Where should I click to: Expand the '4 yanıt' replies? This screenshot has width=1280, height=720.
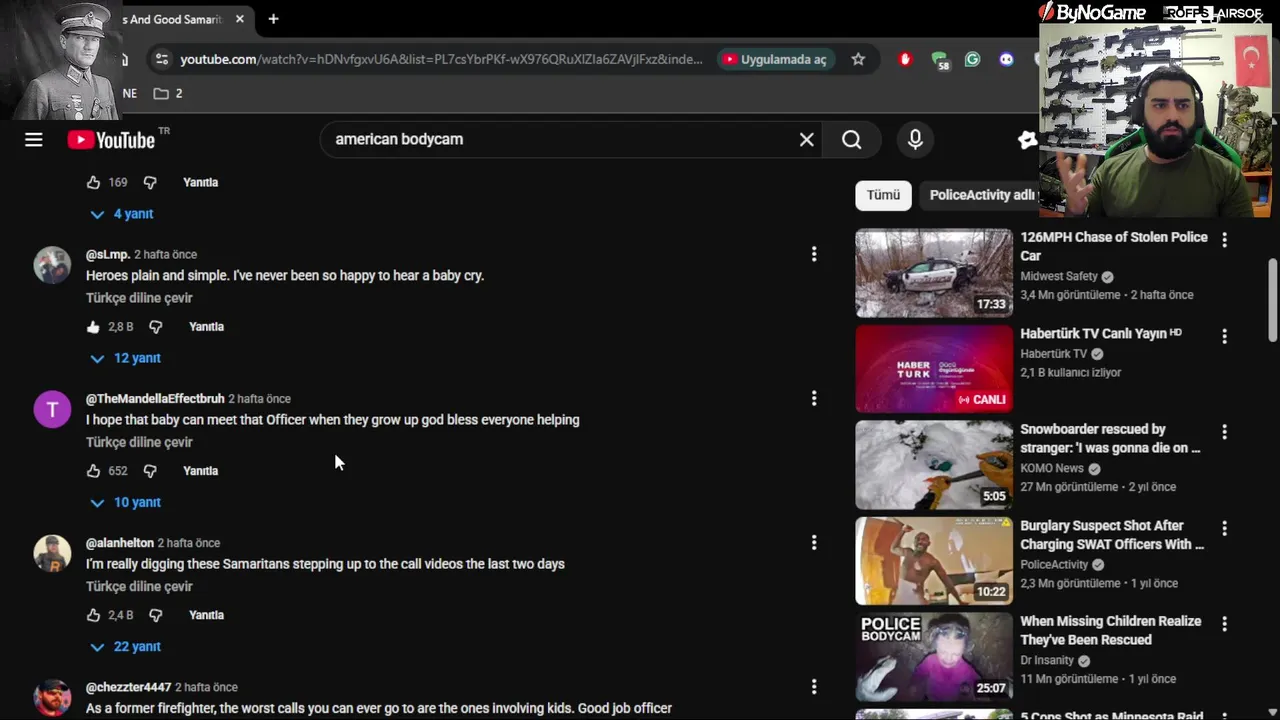click(122, 214)
